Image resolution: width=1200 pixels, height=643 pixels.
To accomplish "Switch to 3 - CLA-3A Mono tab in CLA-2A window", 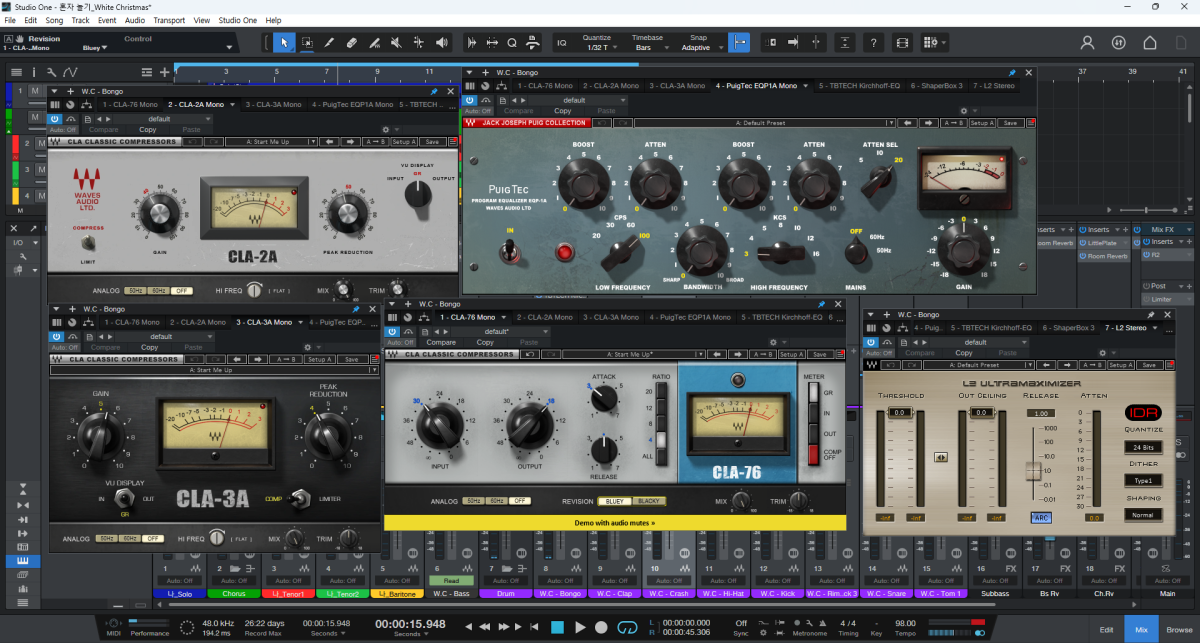I will point(272,104).
